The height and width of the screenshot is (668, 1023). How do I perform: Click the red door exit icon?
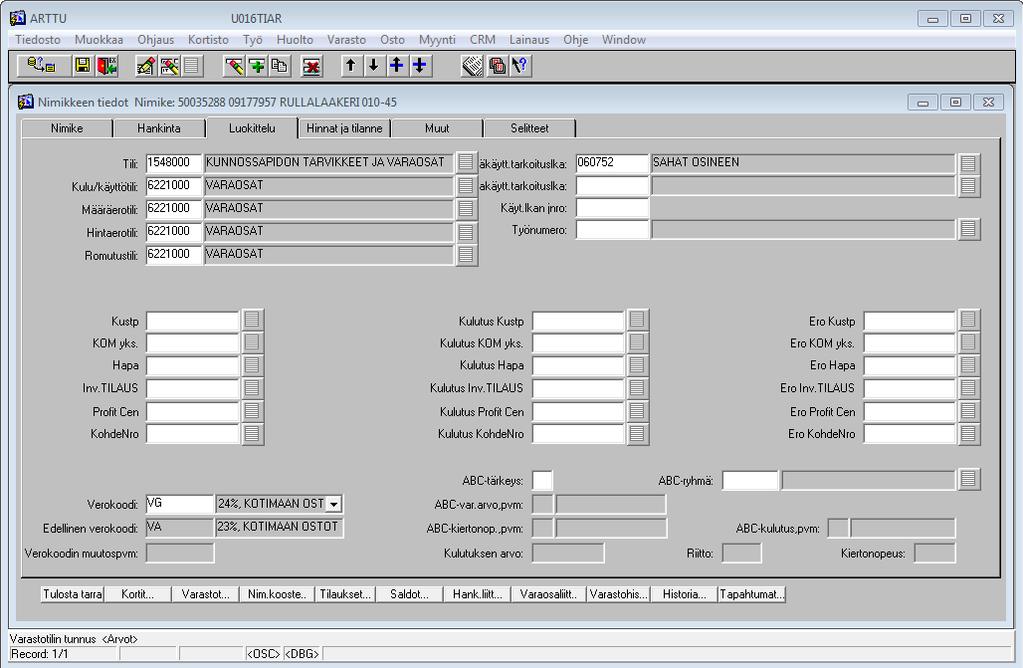106,66
